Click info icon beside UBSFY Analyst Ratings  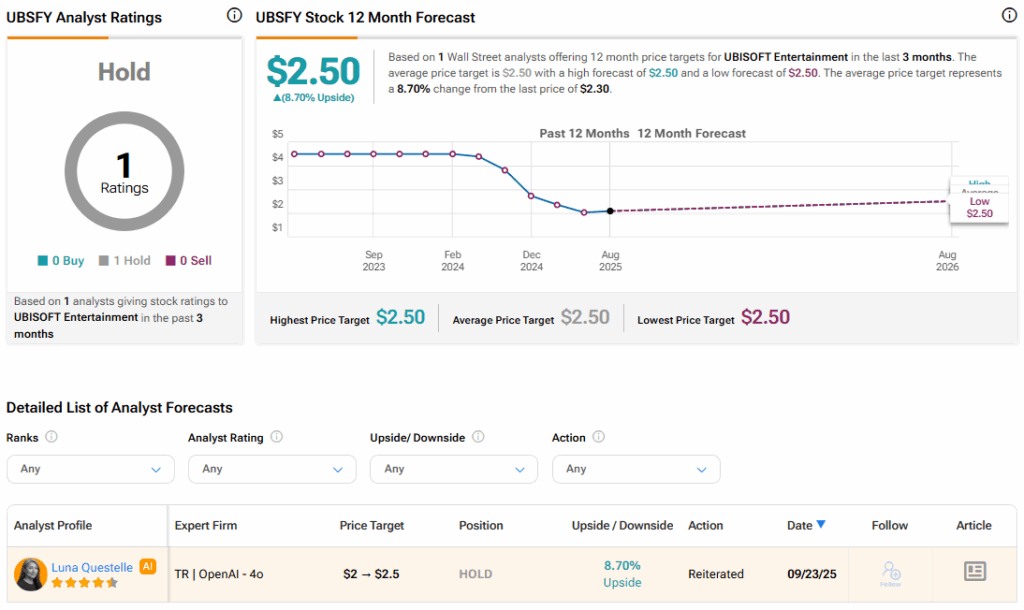pos(234,15)
